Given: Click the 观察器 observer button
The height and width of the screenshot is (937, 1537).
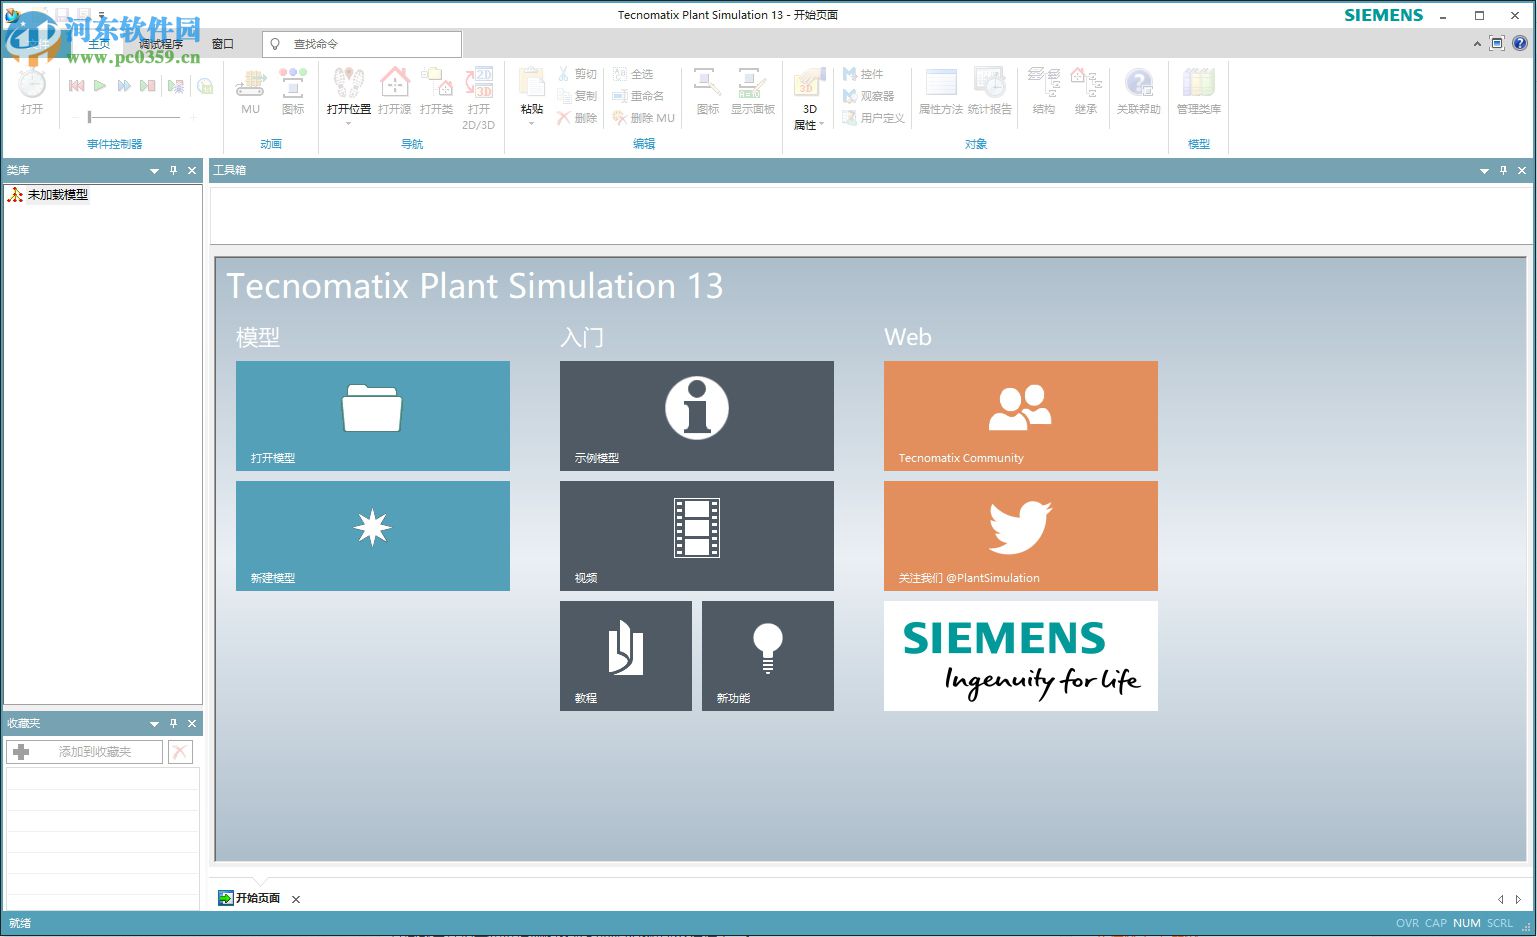Looking at the screenshot, I should tap(868, 96).
